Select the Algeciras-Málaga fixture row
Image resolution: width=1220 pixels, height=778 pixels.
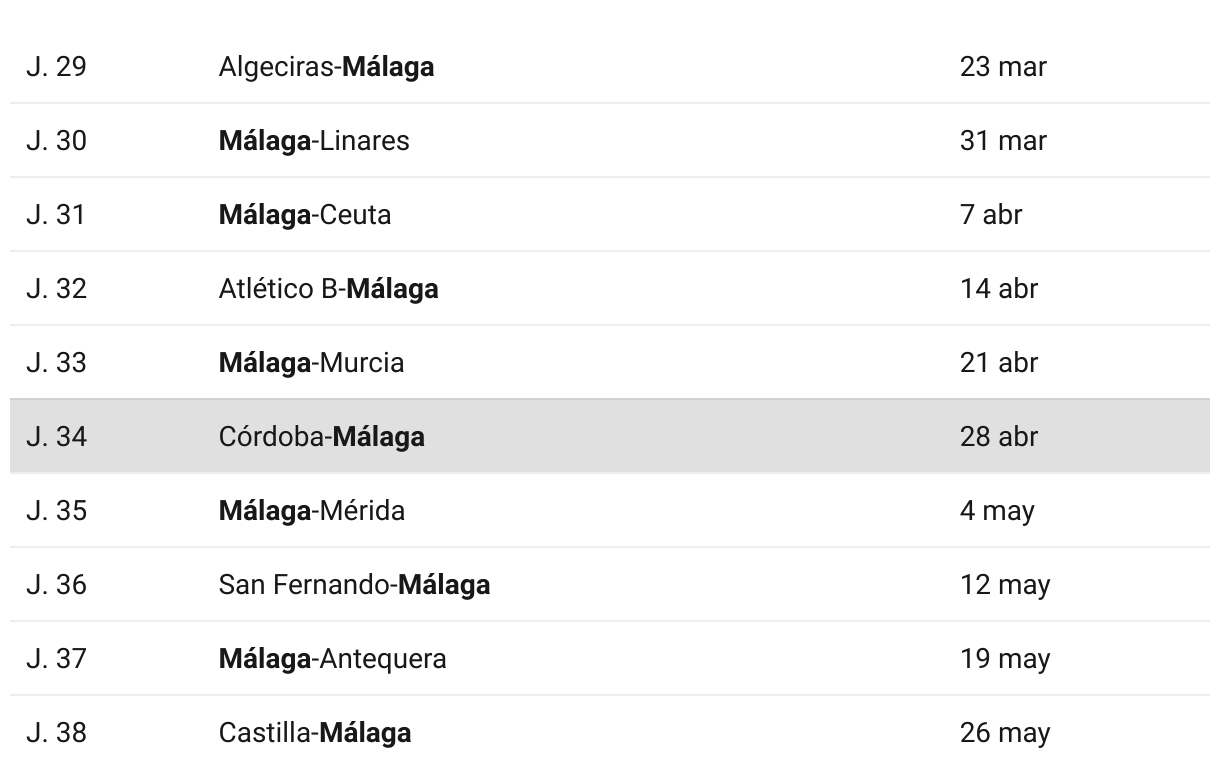tap(609, 67)
